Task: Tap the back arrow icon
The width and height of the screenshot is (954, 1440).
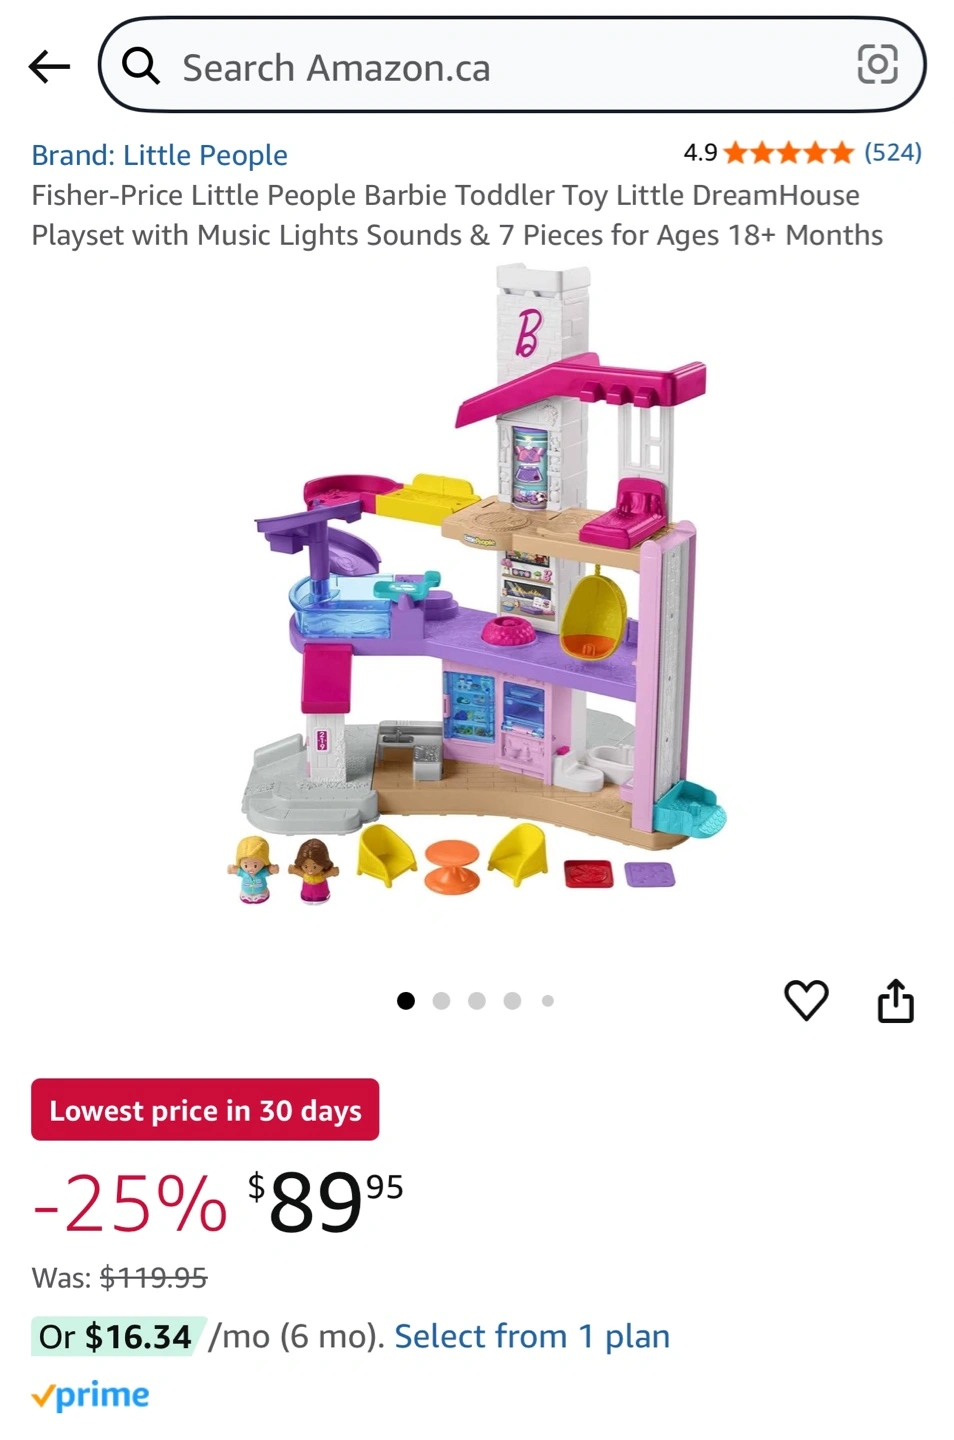Action: click(49, 67)
